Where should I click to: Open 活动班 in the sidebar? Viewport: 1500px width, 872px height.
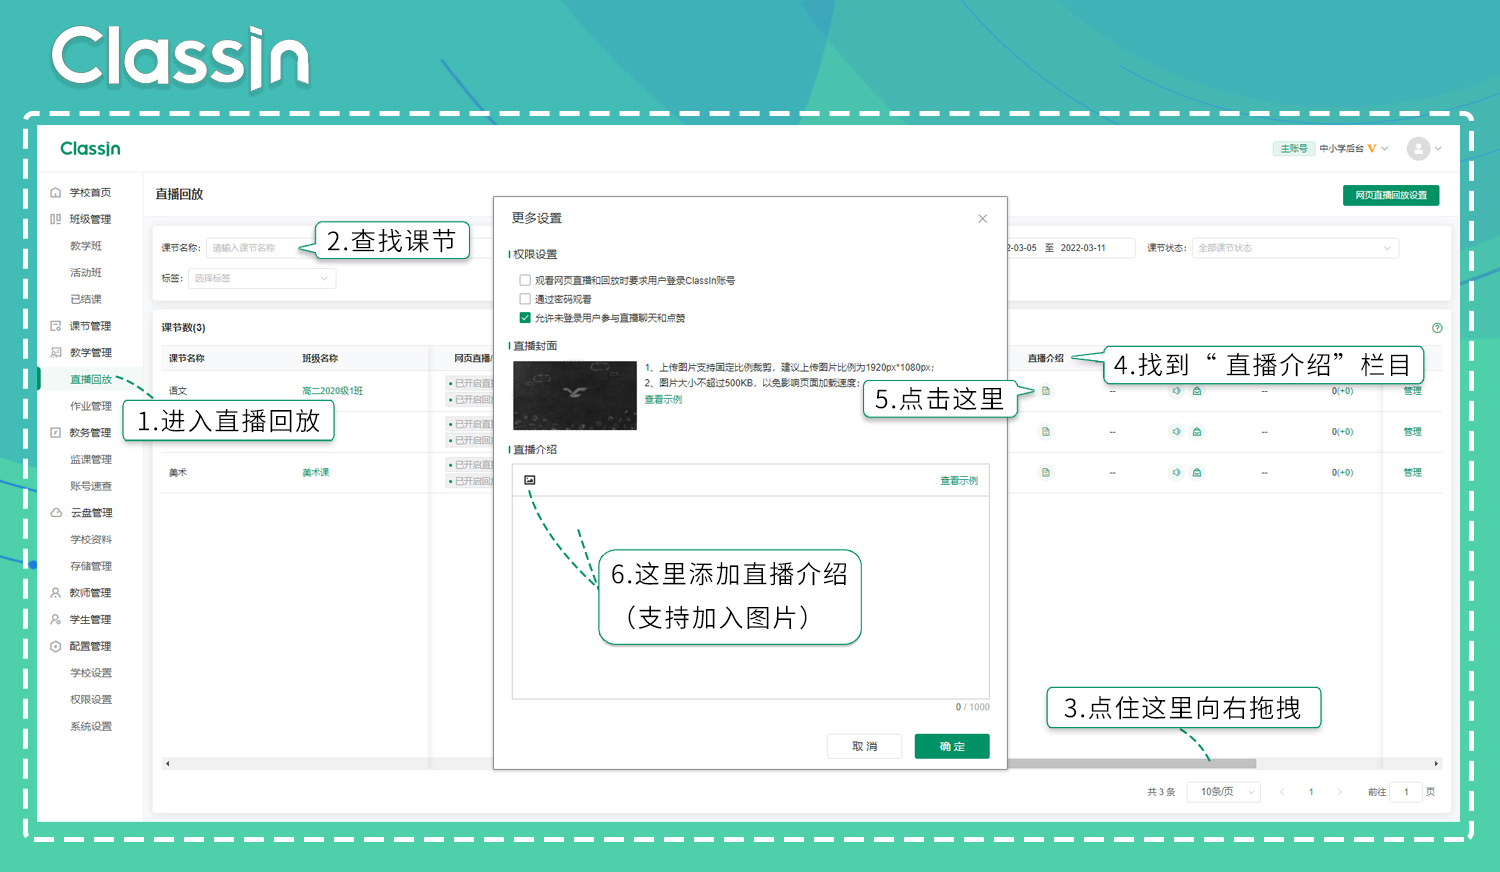coord(86,273)
